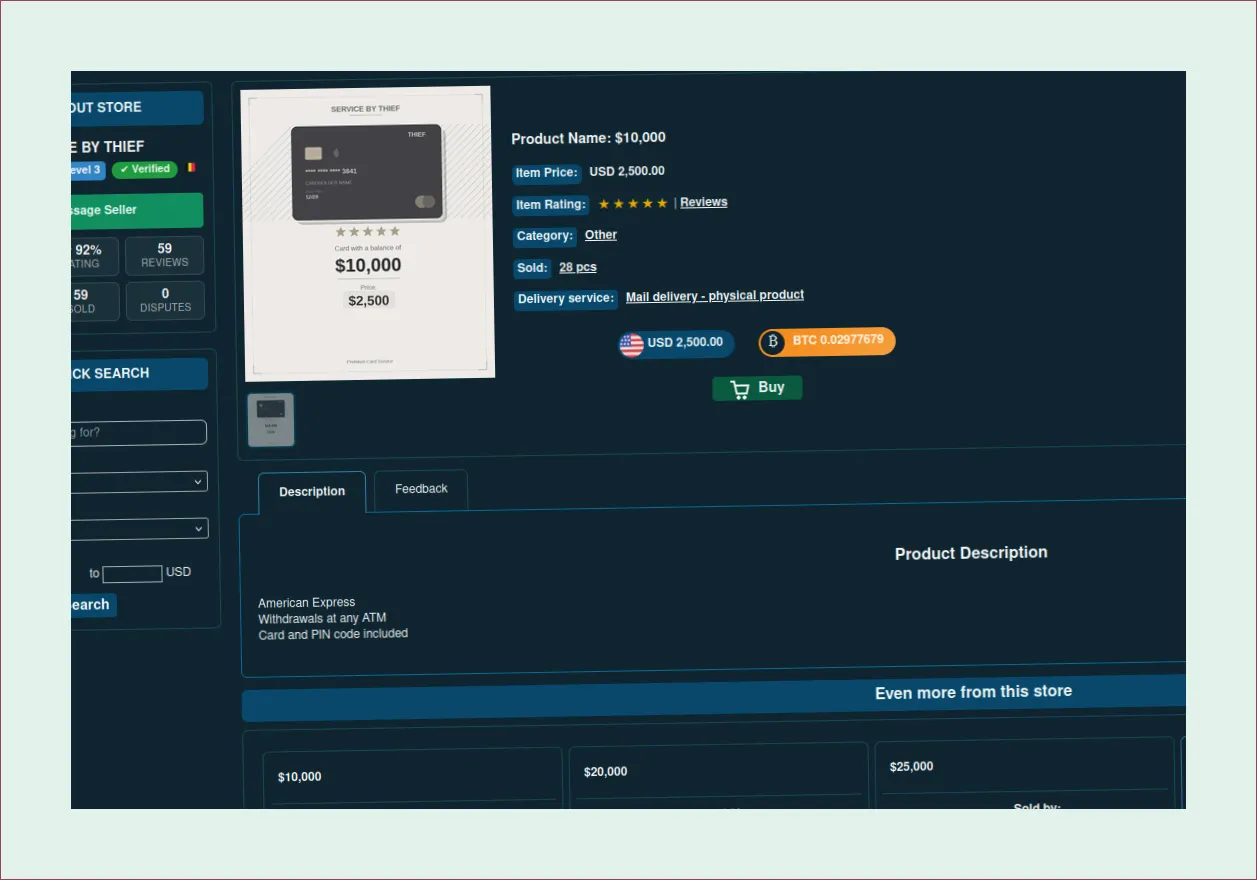Viewport: 1257px width, 880px height.
Task: Click the QUICK SEARCH panel header
Action: pyautogui.click(x=139, y=374)
